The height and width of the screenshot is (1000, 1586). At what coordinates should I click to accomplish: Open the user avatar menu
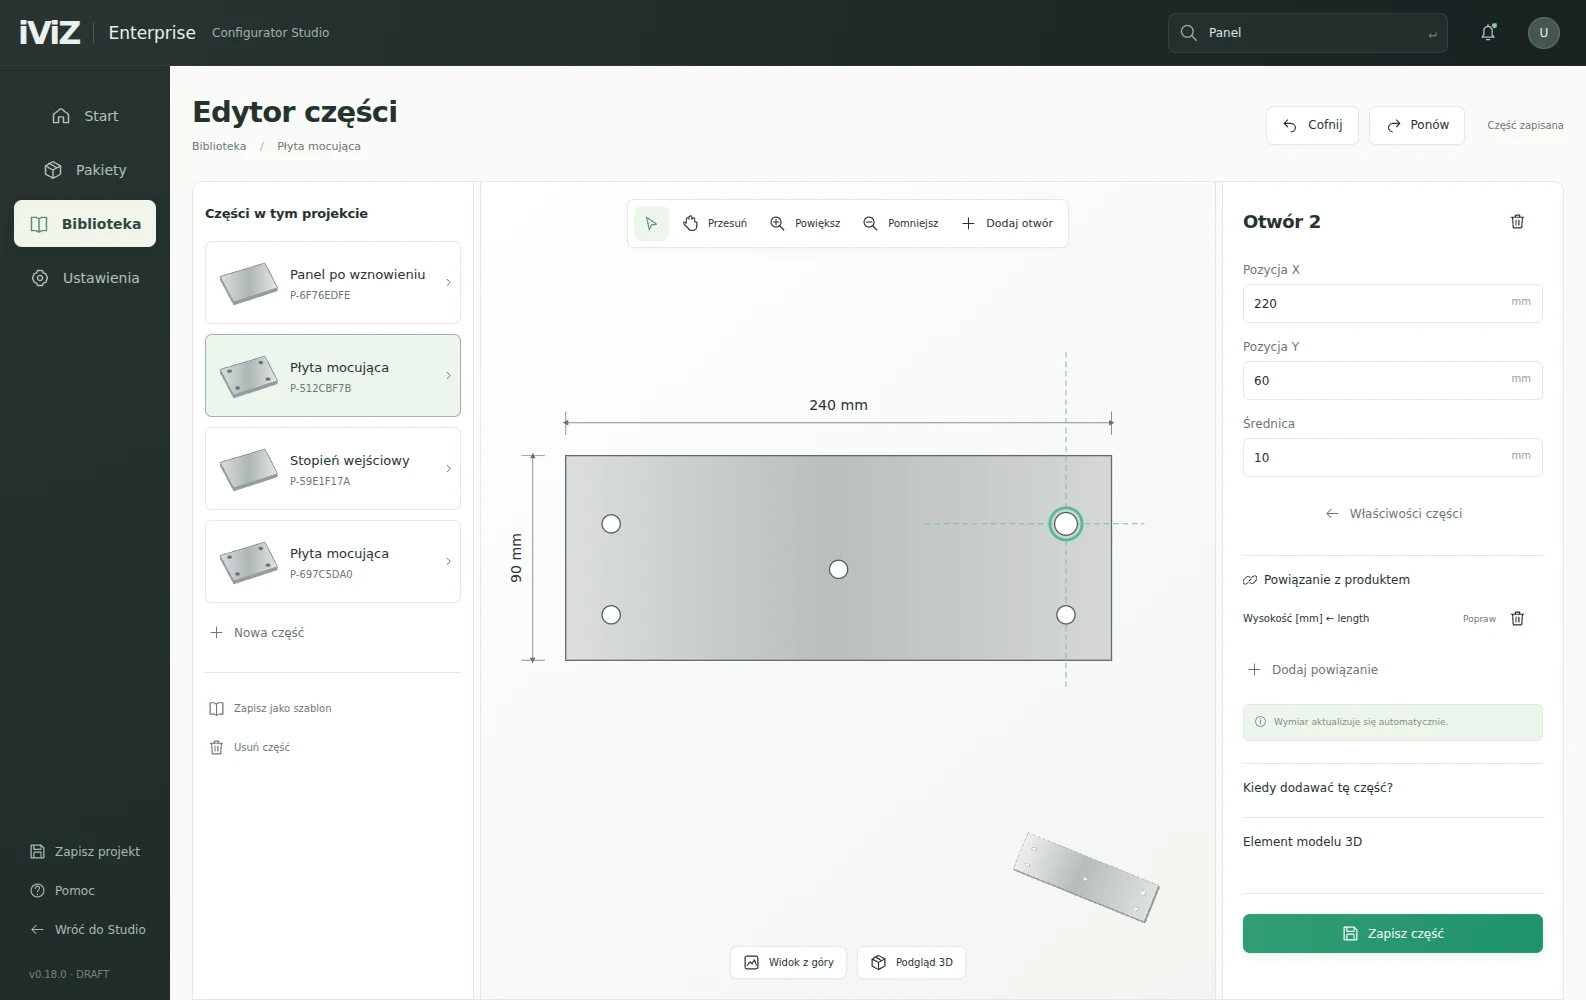tap(1544, 33)
